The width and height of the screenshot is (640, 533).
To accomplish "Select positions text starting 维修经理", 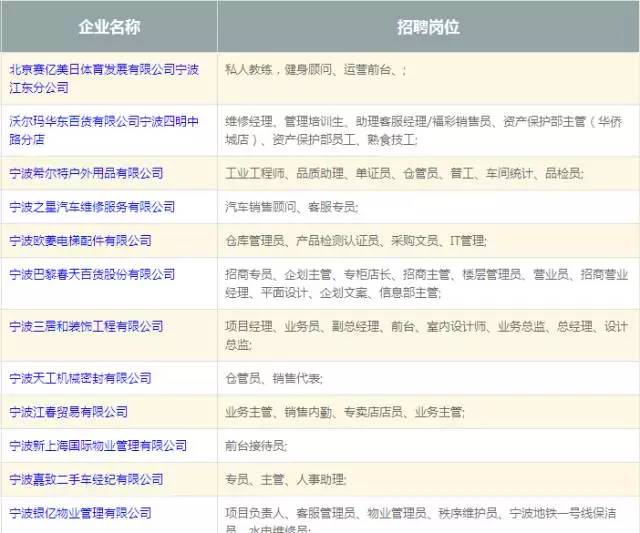I will click(x=424, y=130).
